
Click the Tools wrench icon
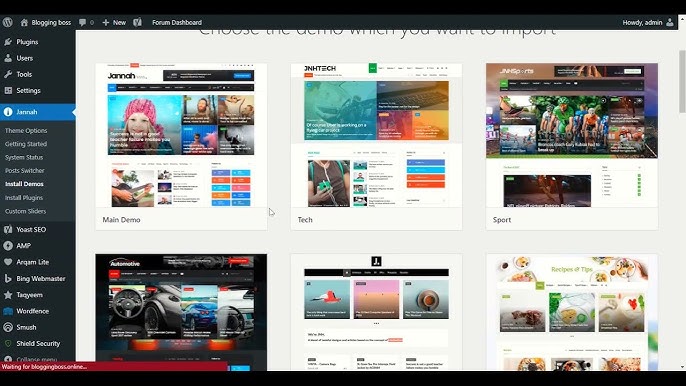[8, 74]
